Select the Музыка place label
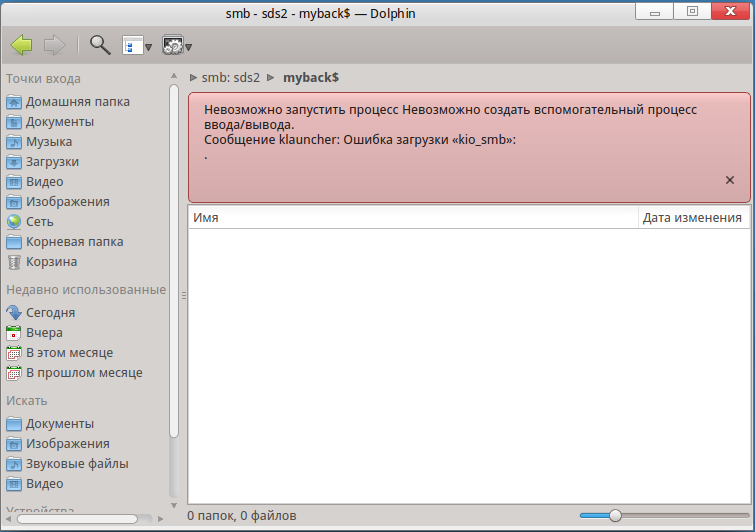The image size is (755, 532). pos(49,142)
